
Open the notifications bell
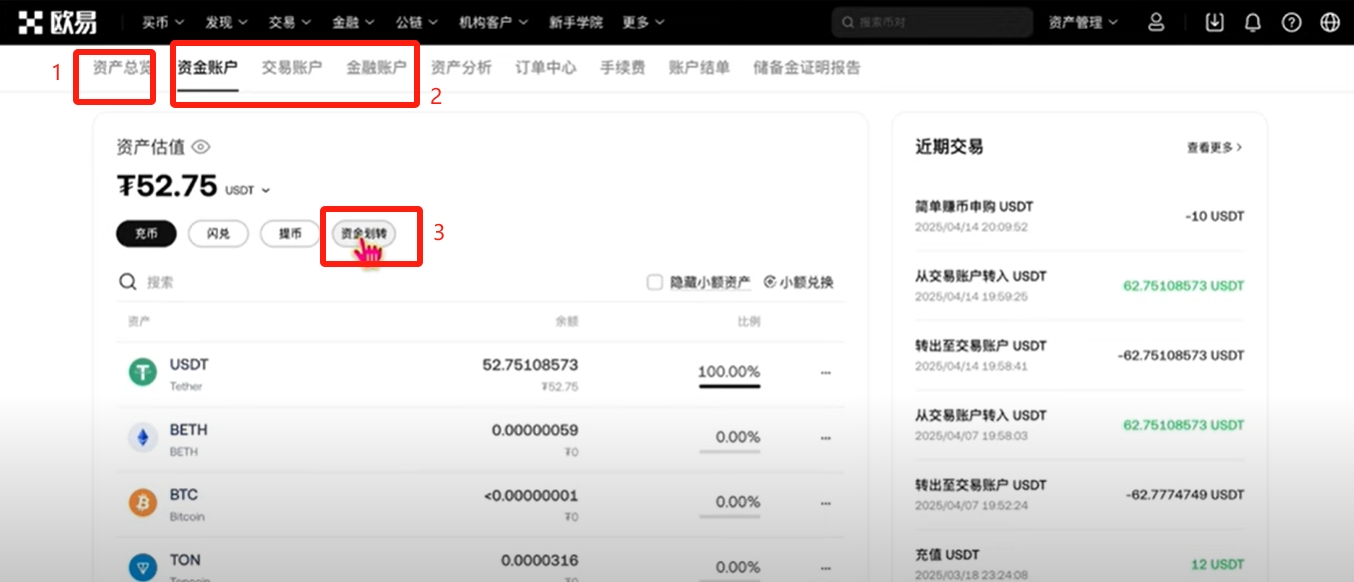(1252, 22)
